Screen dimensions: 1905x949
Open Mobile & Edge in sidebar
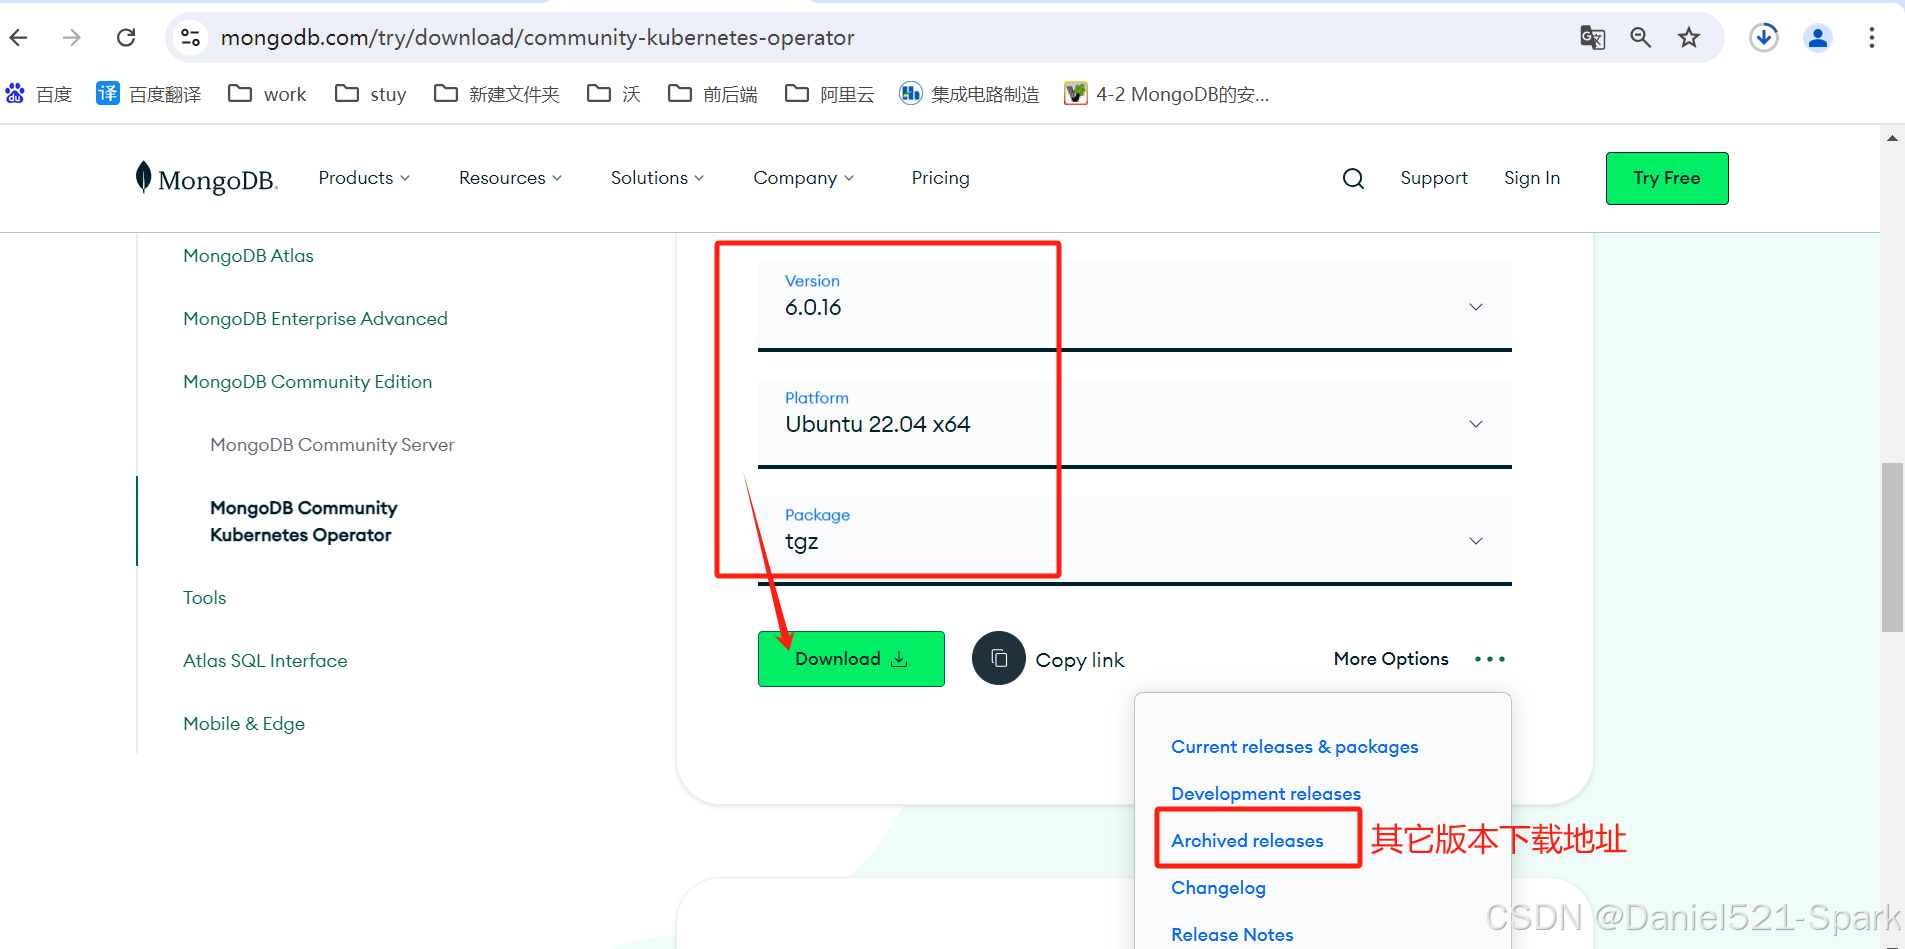click(244, 724)
